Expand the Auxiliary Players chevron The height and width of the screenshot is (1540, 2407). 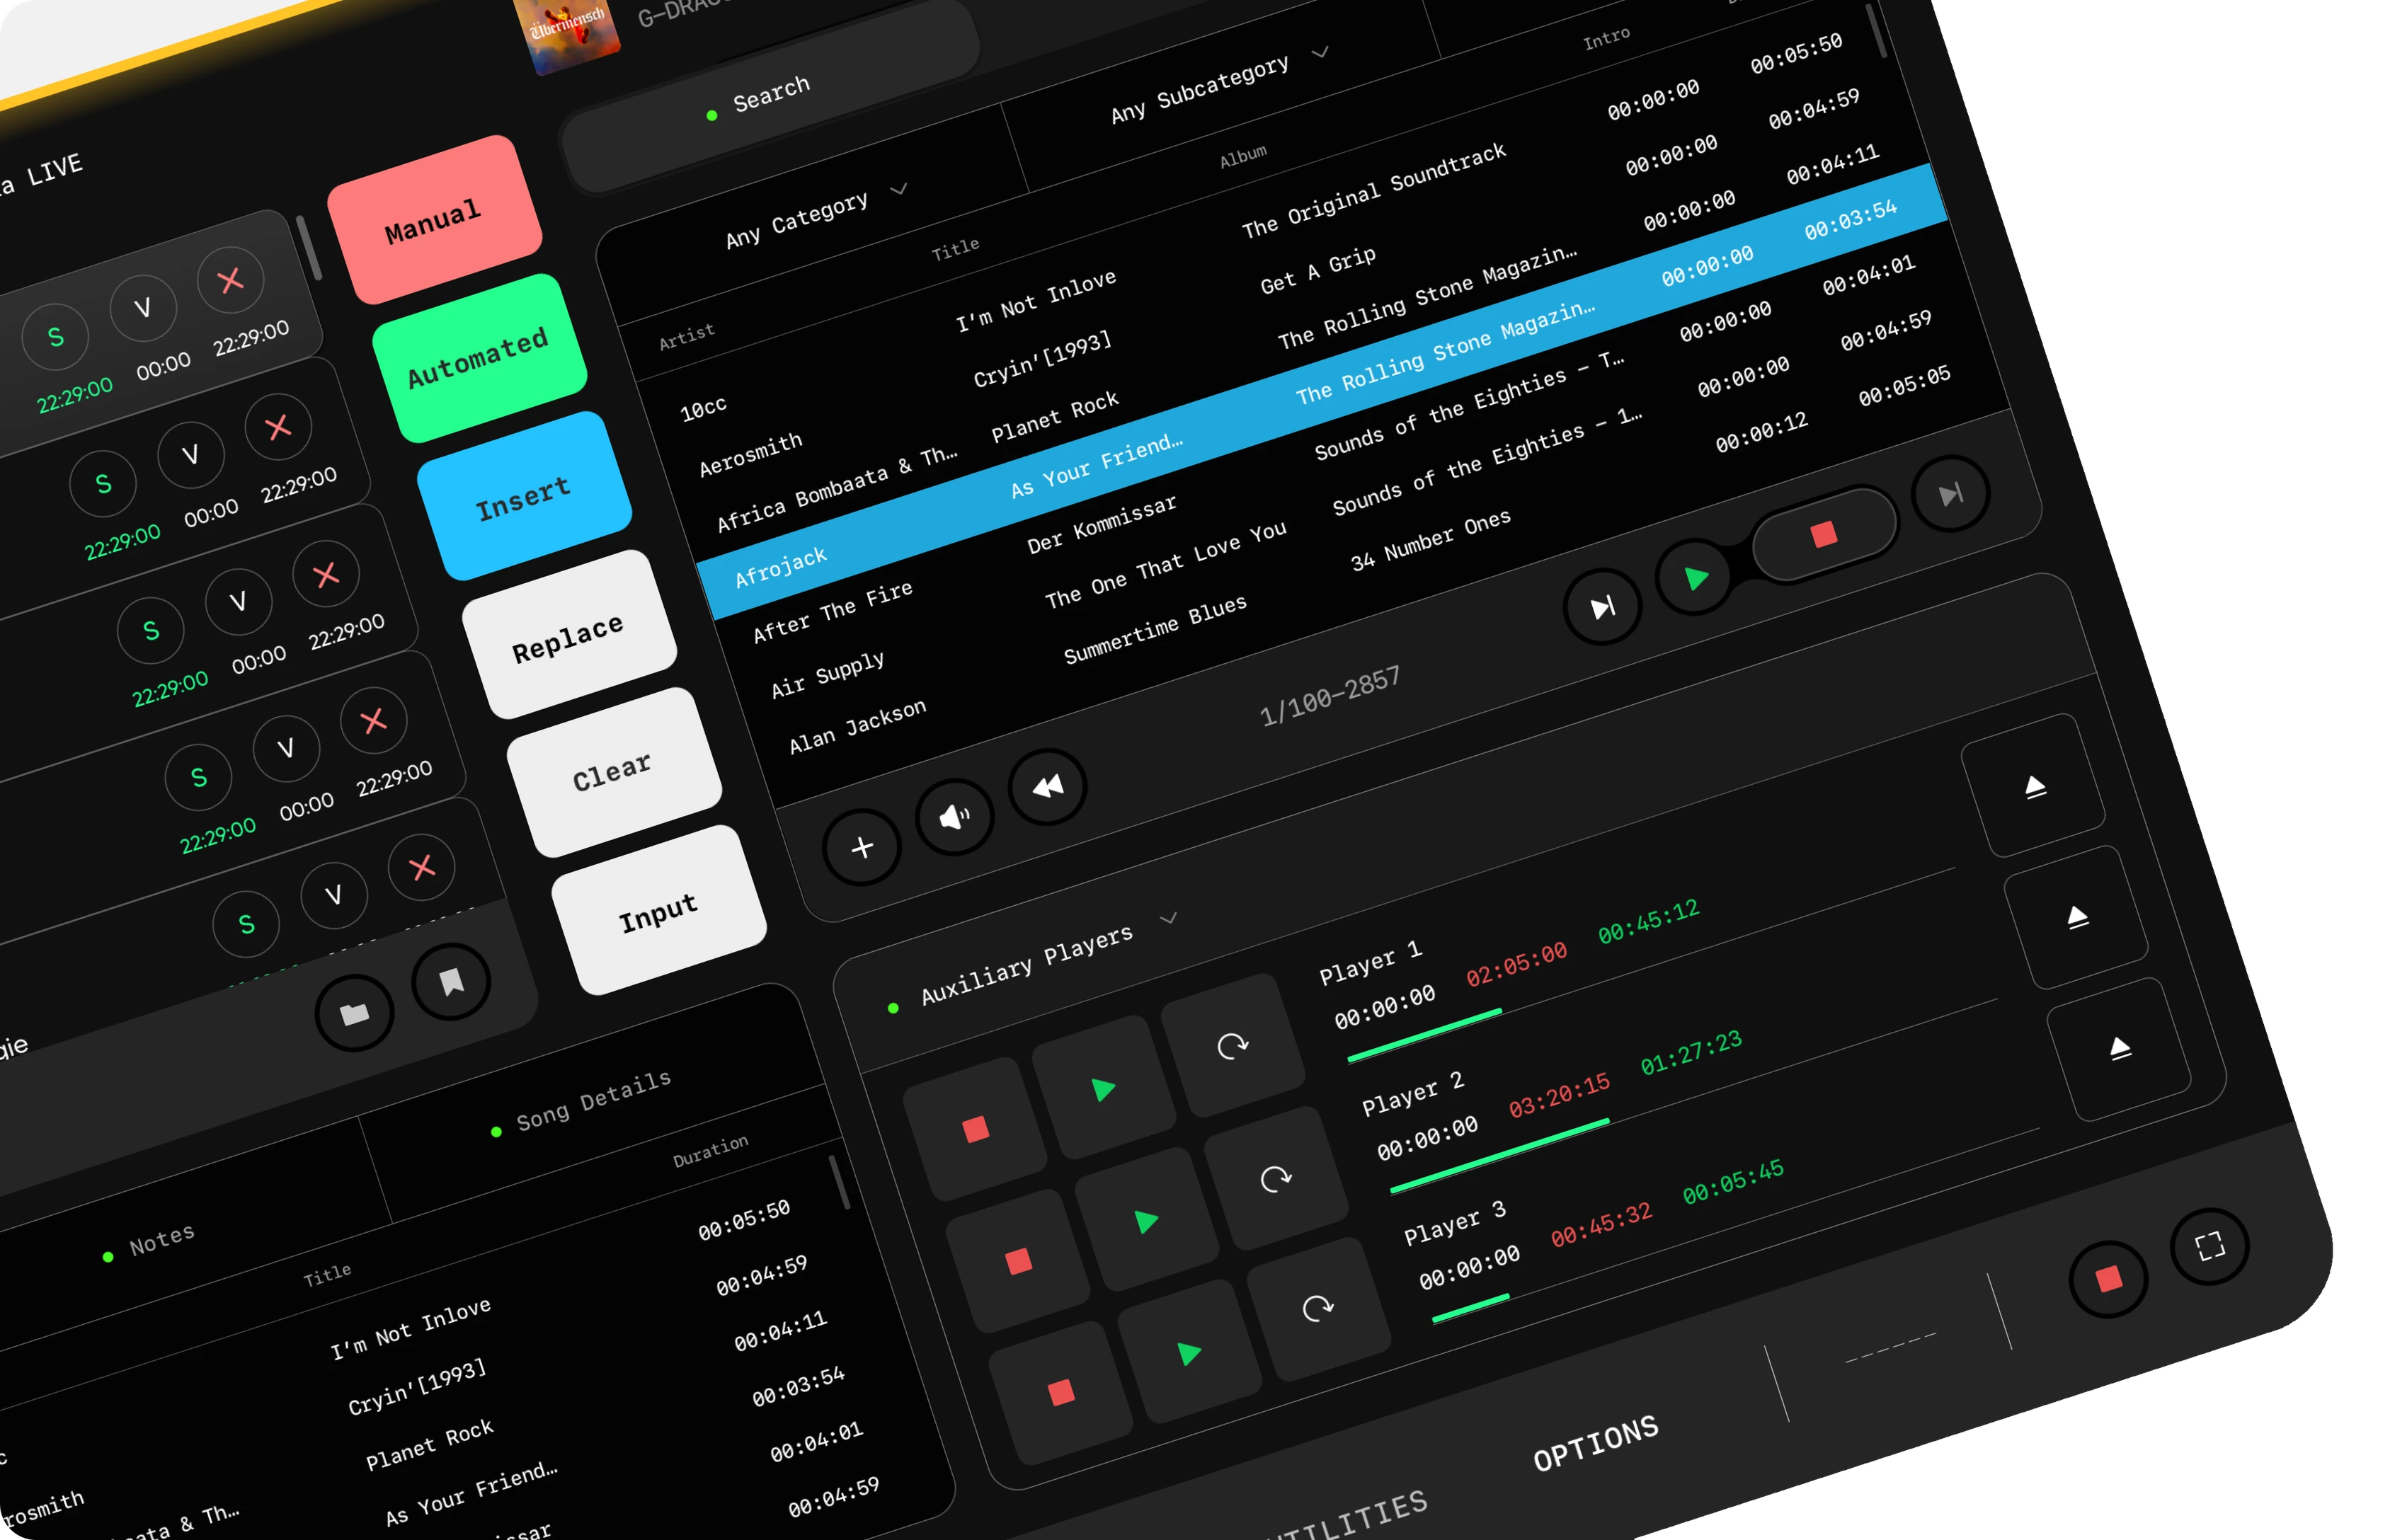(x=1168, y=918)
